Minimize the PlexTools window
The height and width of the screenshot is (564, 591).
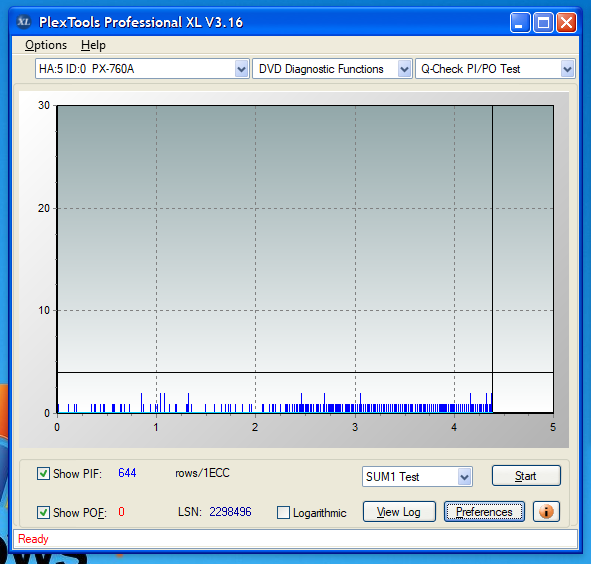520,23
